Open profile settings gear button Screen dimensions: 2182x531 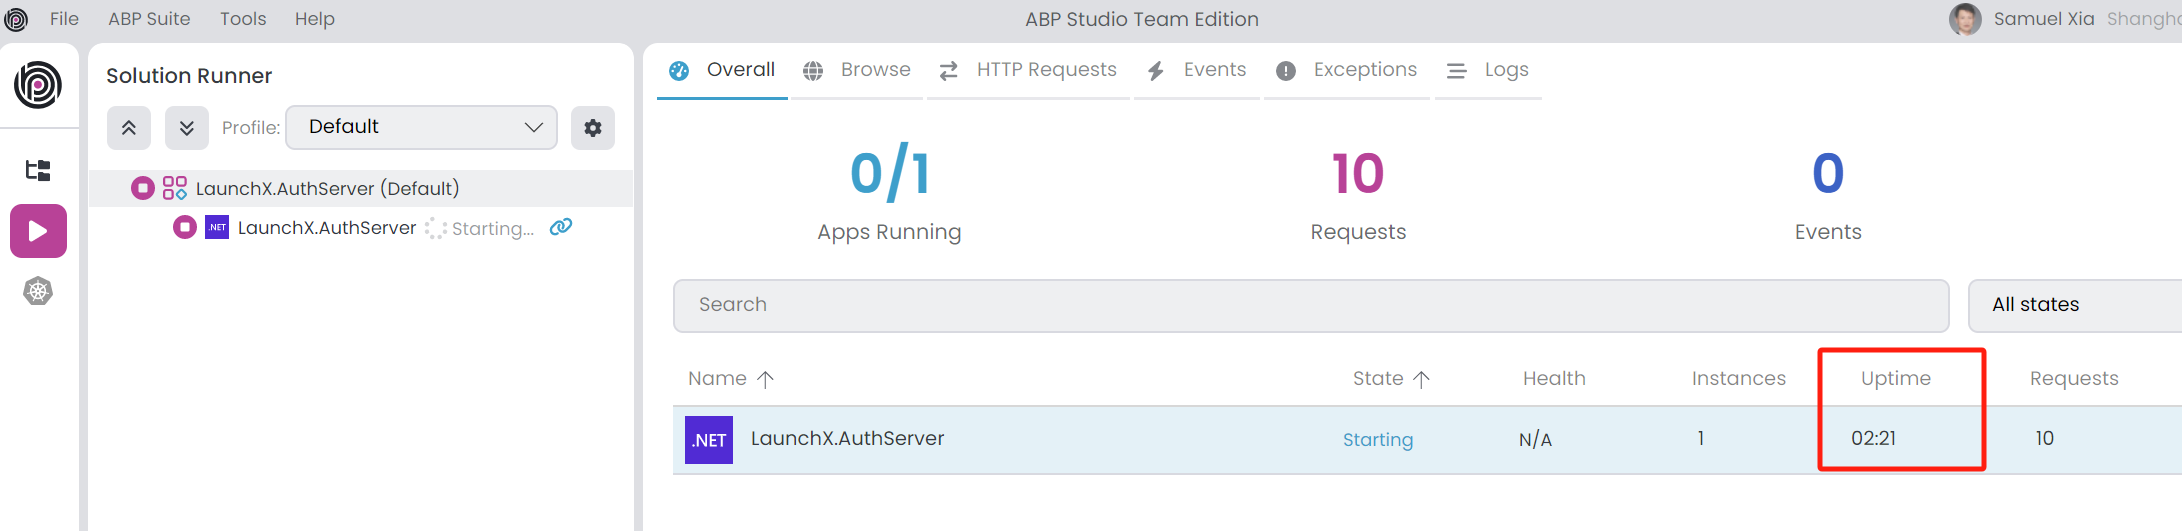click(593, 128)
